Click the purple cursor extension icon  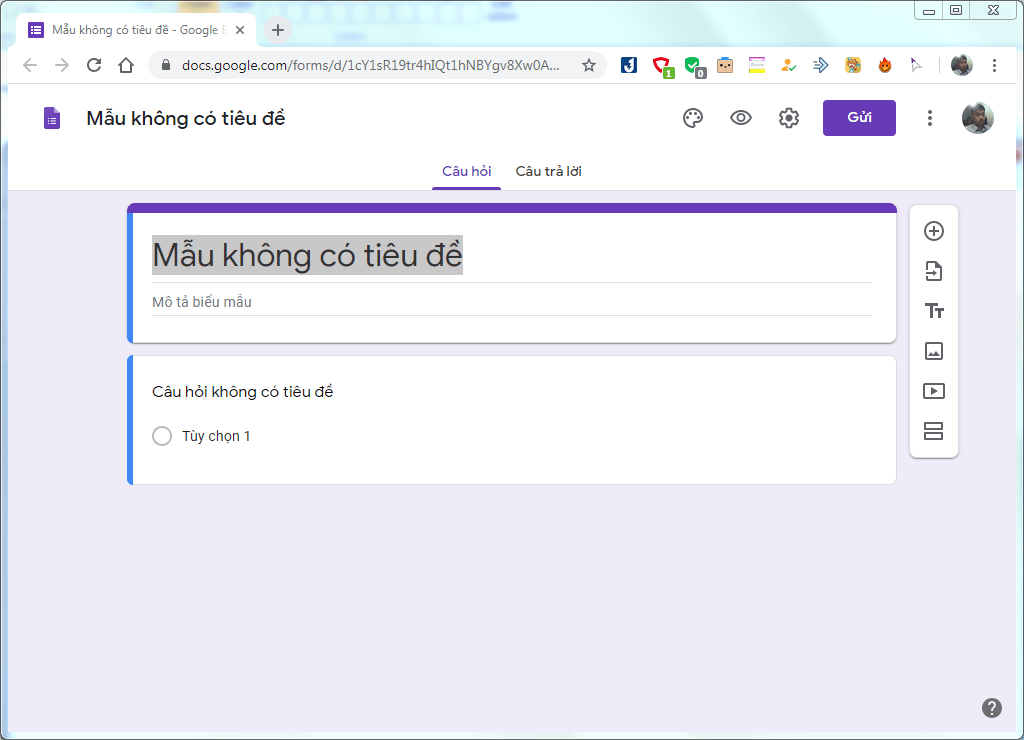point(916,65)
